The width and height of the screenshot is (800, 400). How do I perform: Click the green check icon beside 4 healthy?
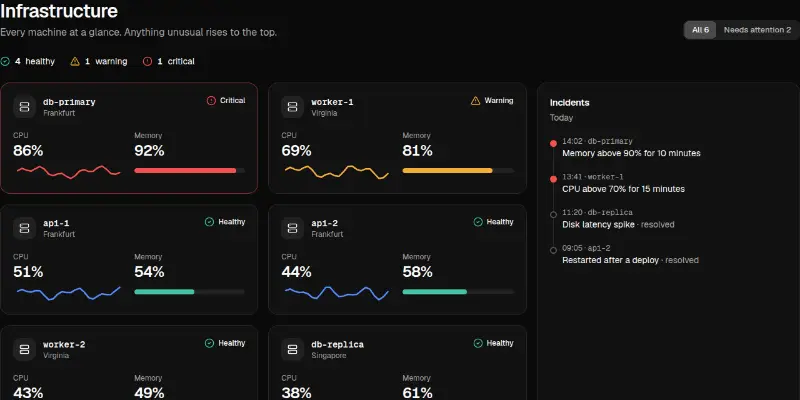pos(5,61)
